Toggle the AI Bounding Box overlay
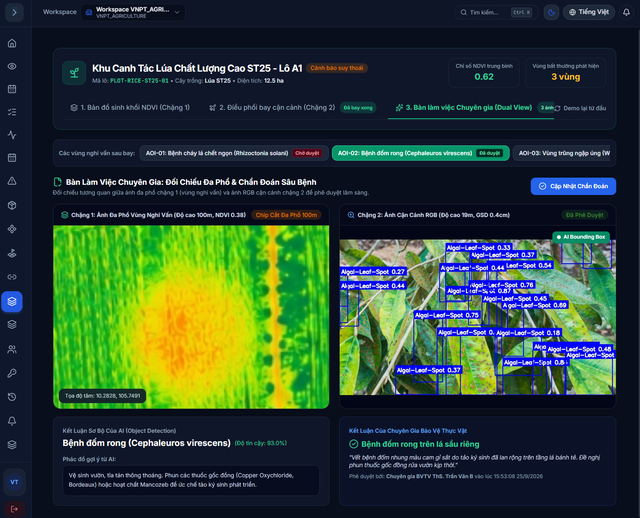The width and height of the screenshot is (640, 518). [581, 237]
